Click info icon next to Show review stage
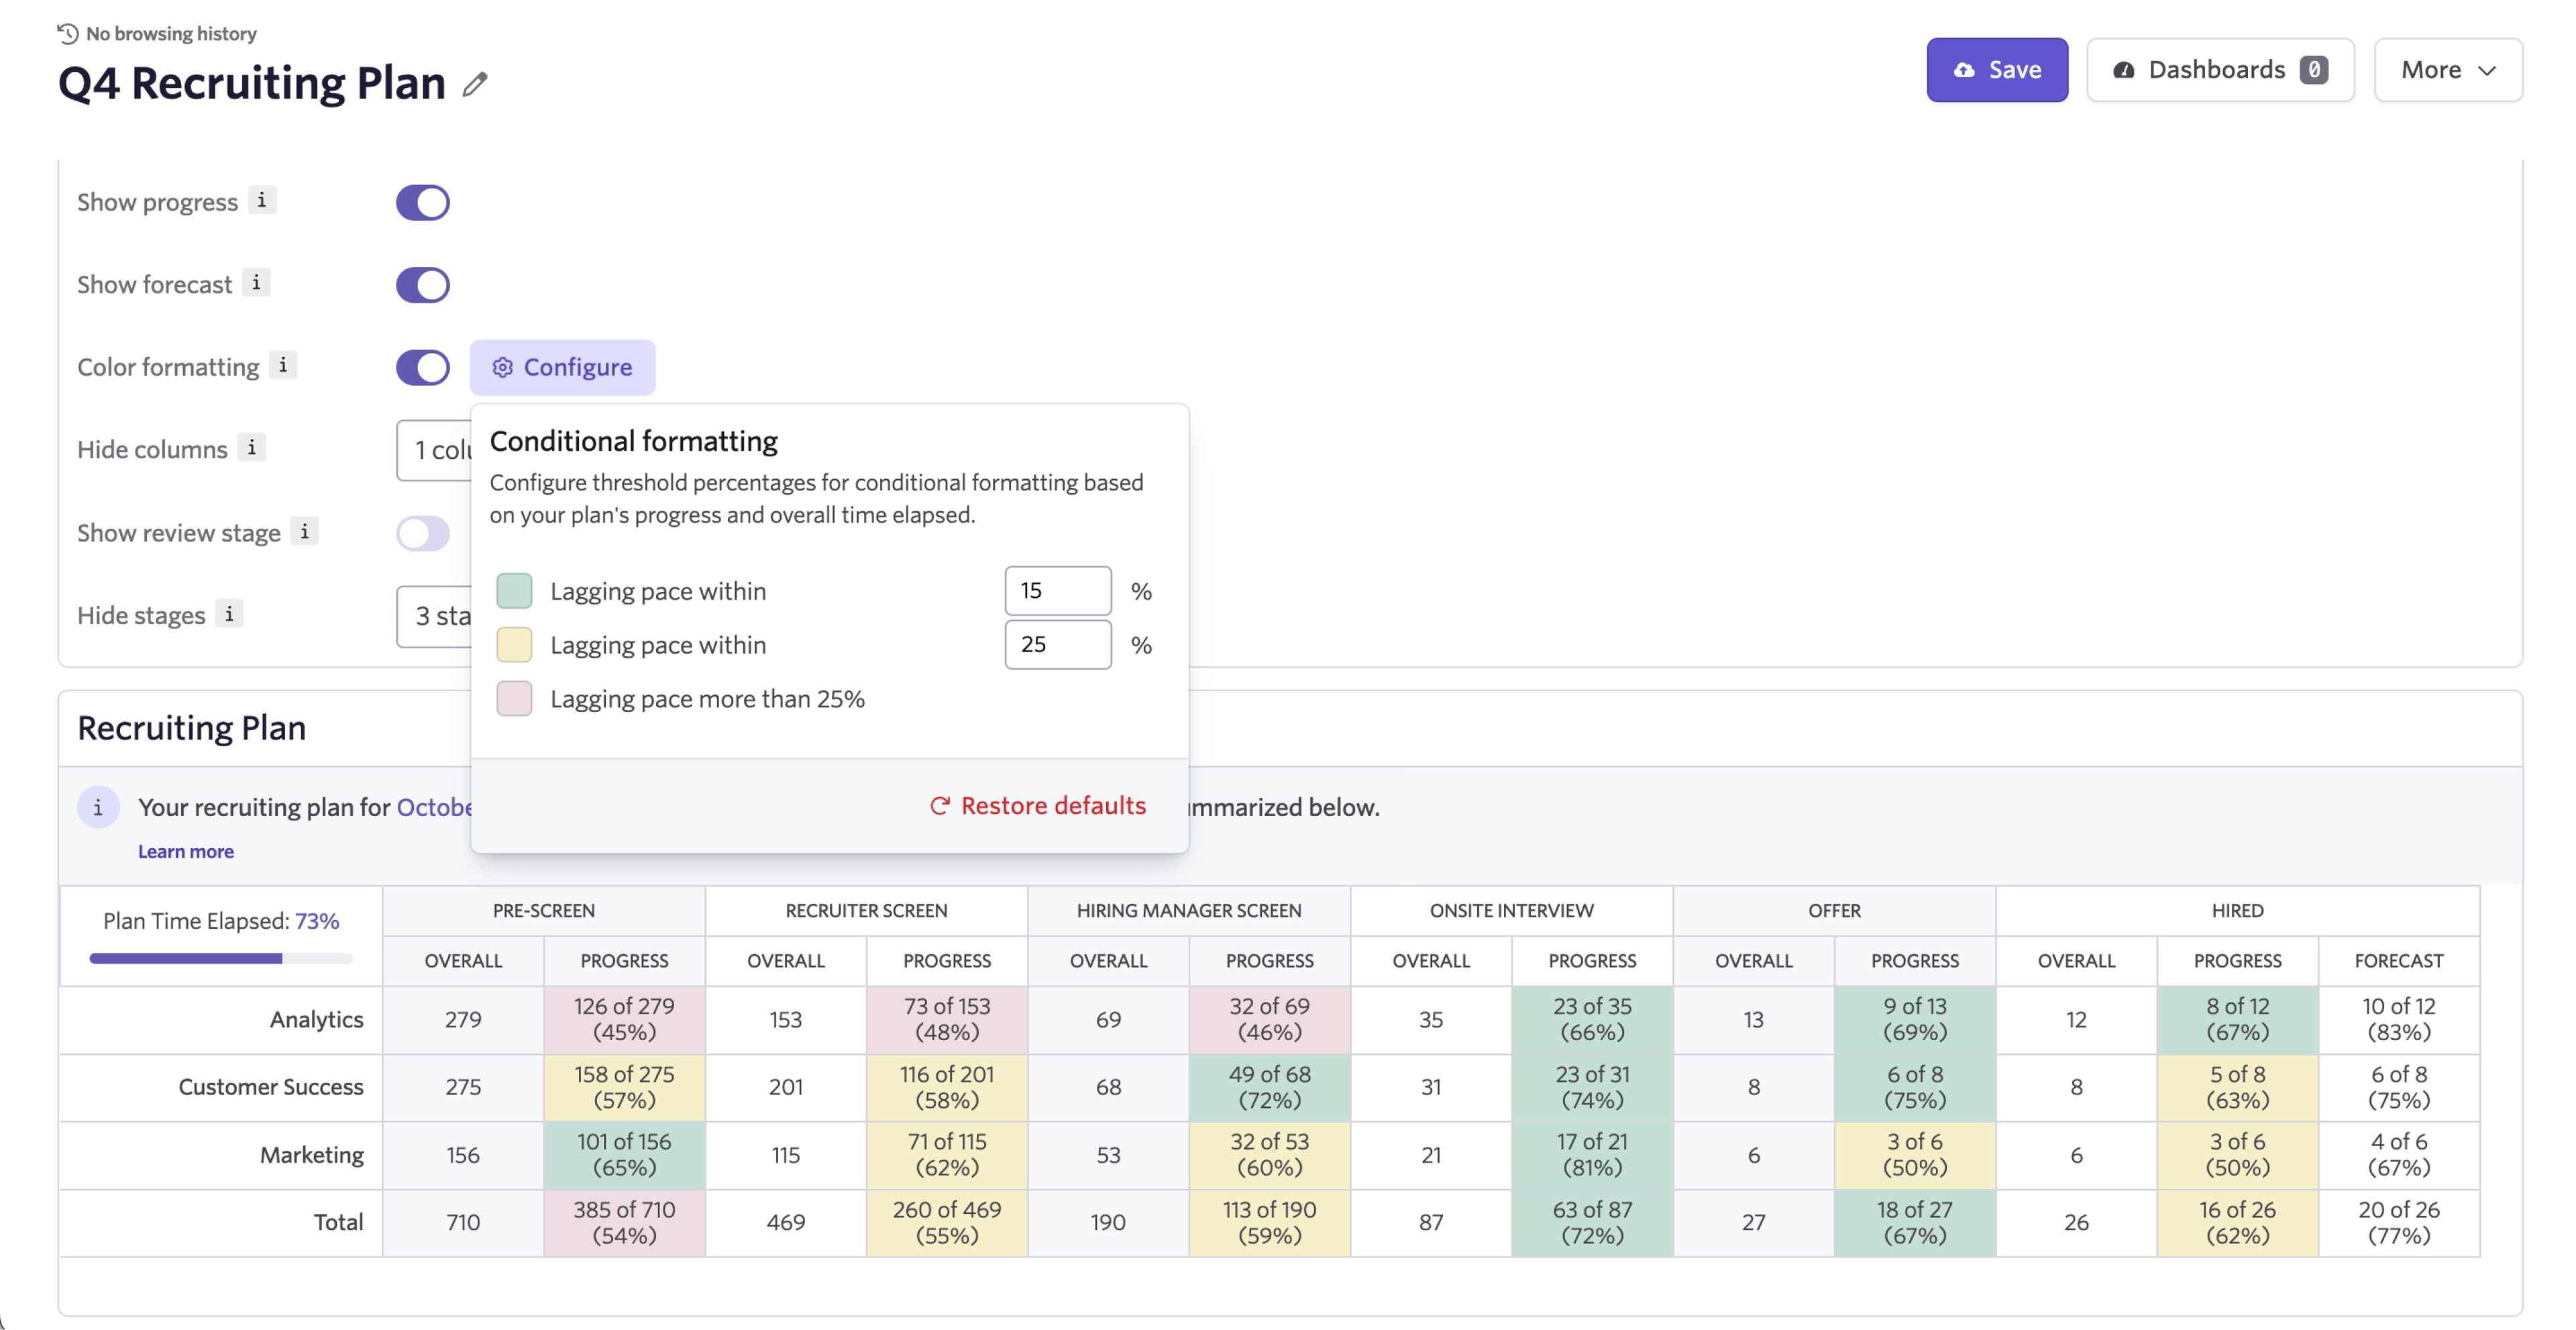Screen dimensions: 2576x1330 click(x=305, y=531)
